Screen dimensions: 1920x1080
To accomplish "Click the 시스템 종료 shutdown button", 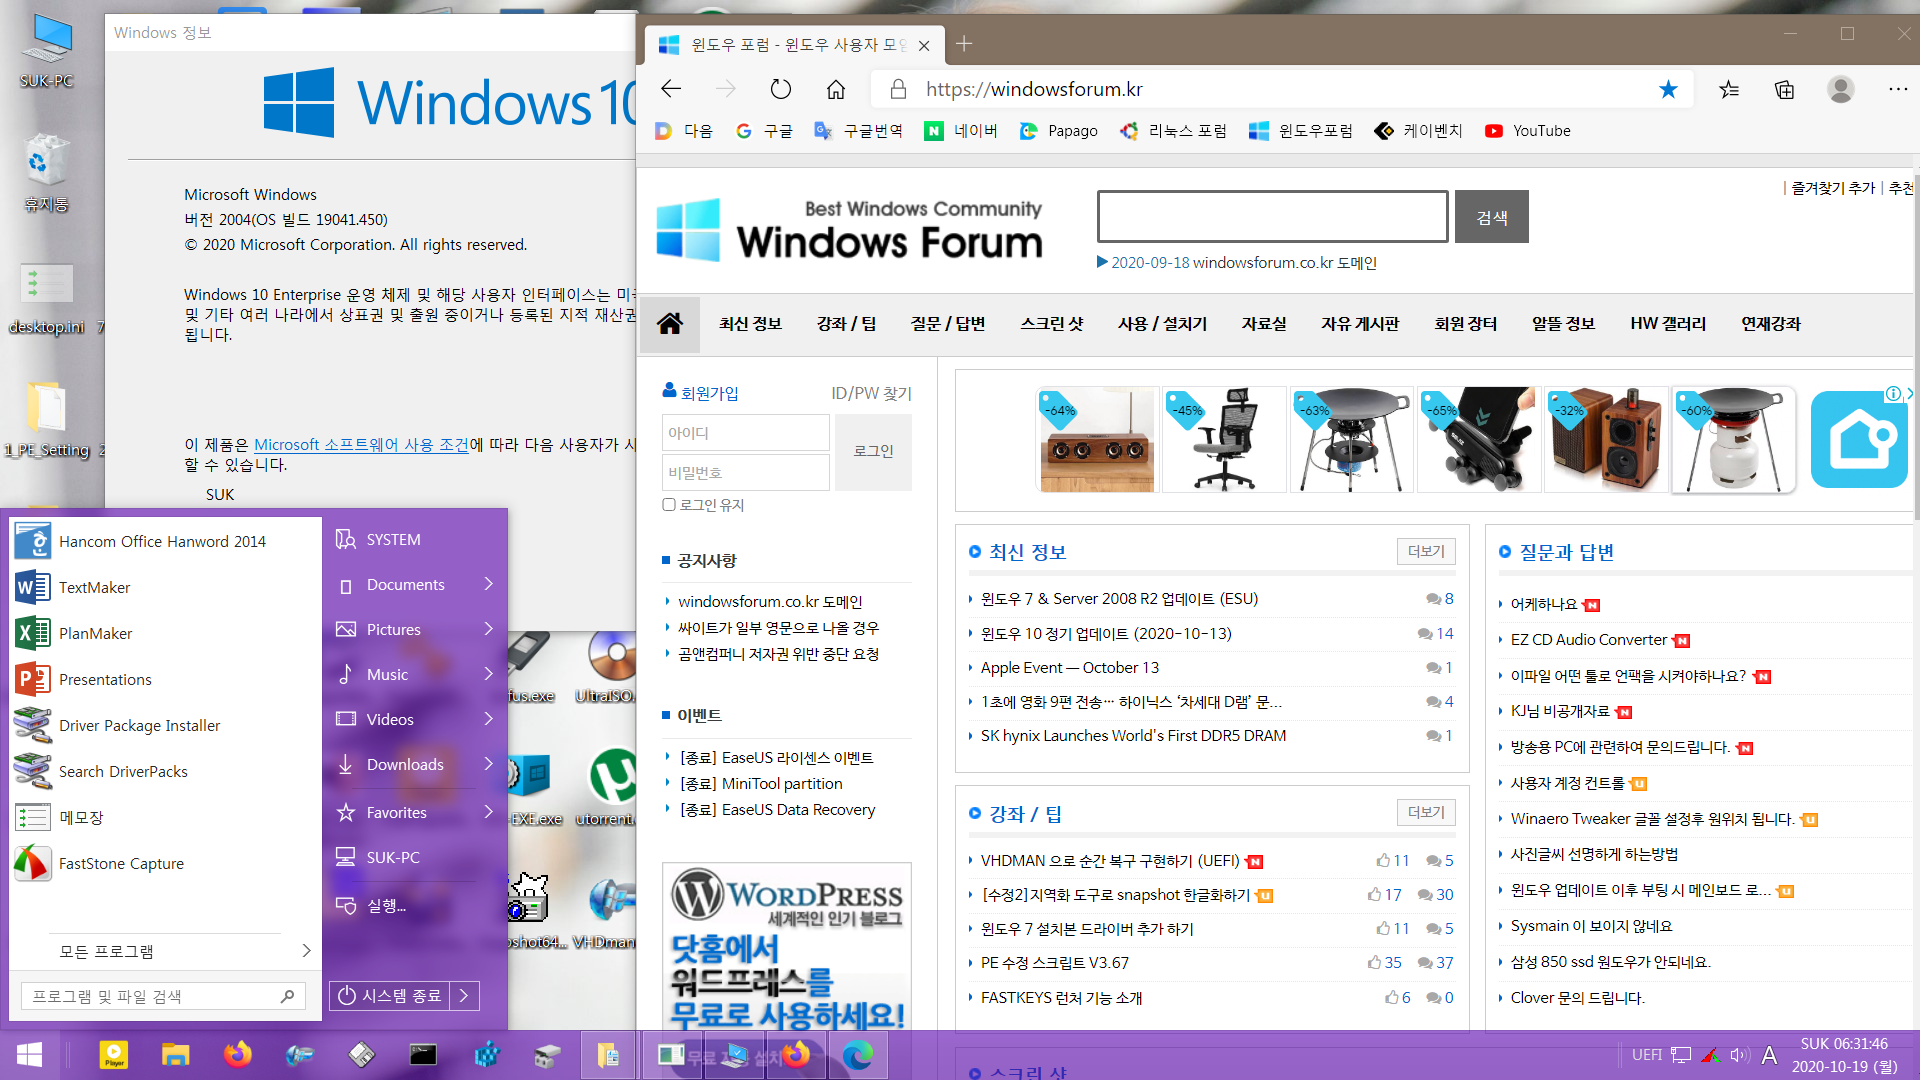I will 390,996.
